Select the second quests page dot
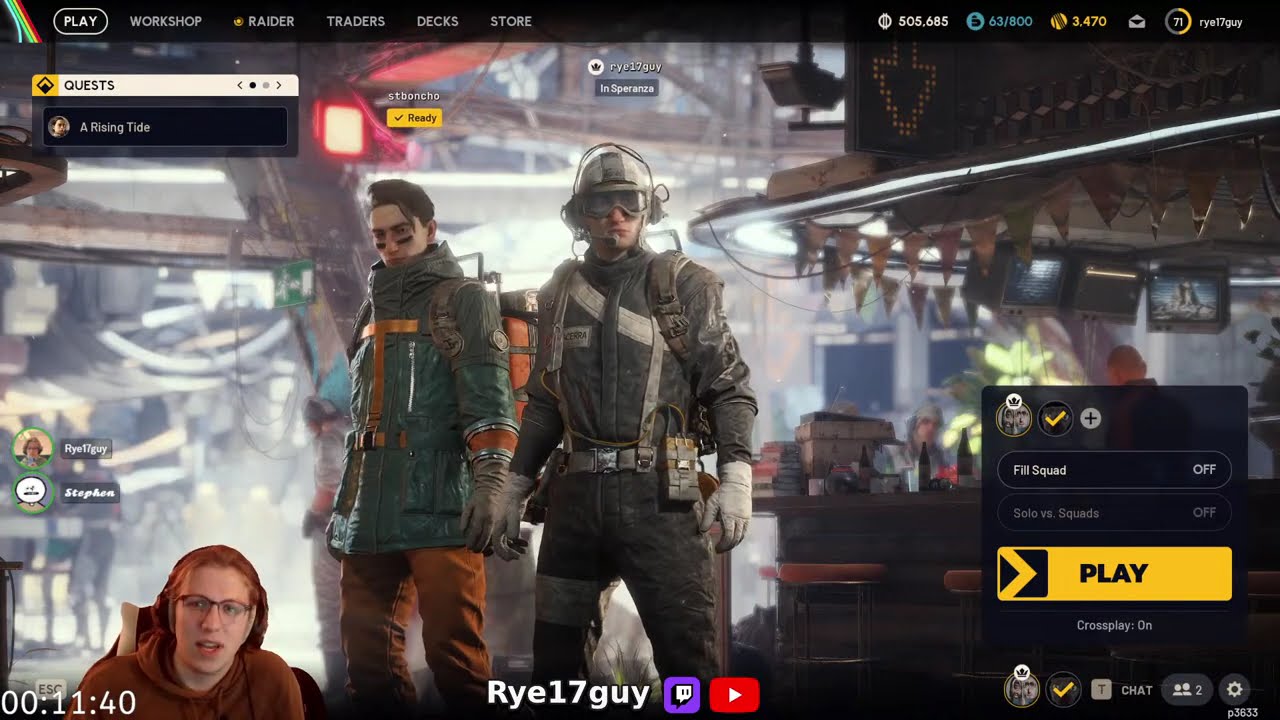The image size is (1280, 720). pos(265,85)
